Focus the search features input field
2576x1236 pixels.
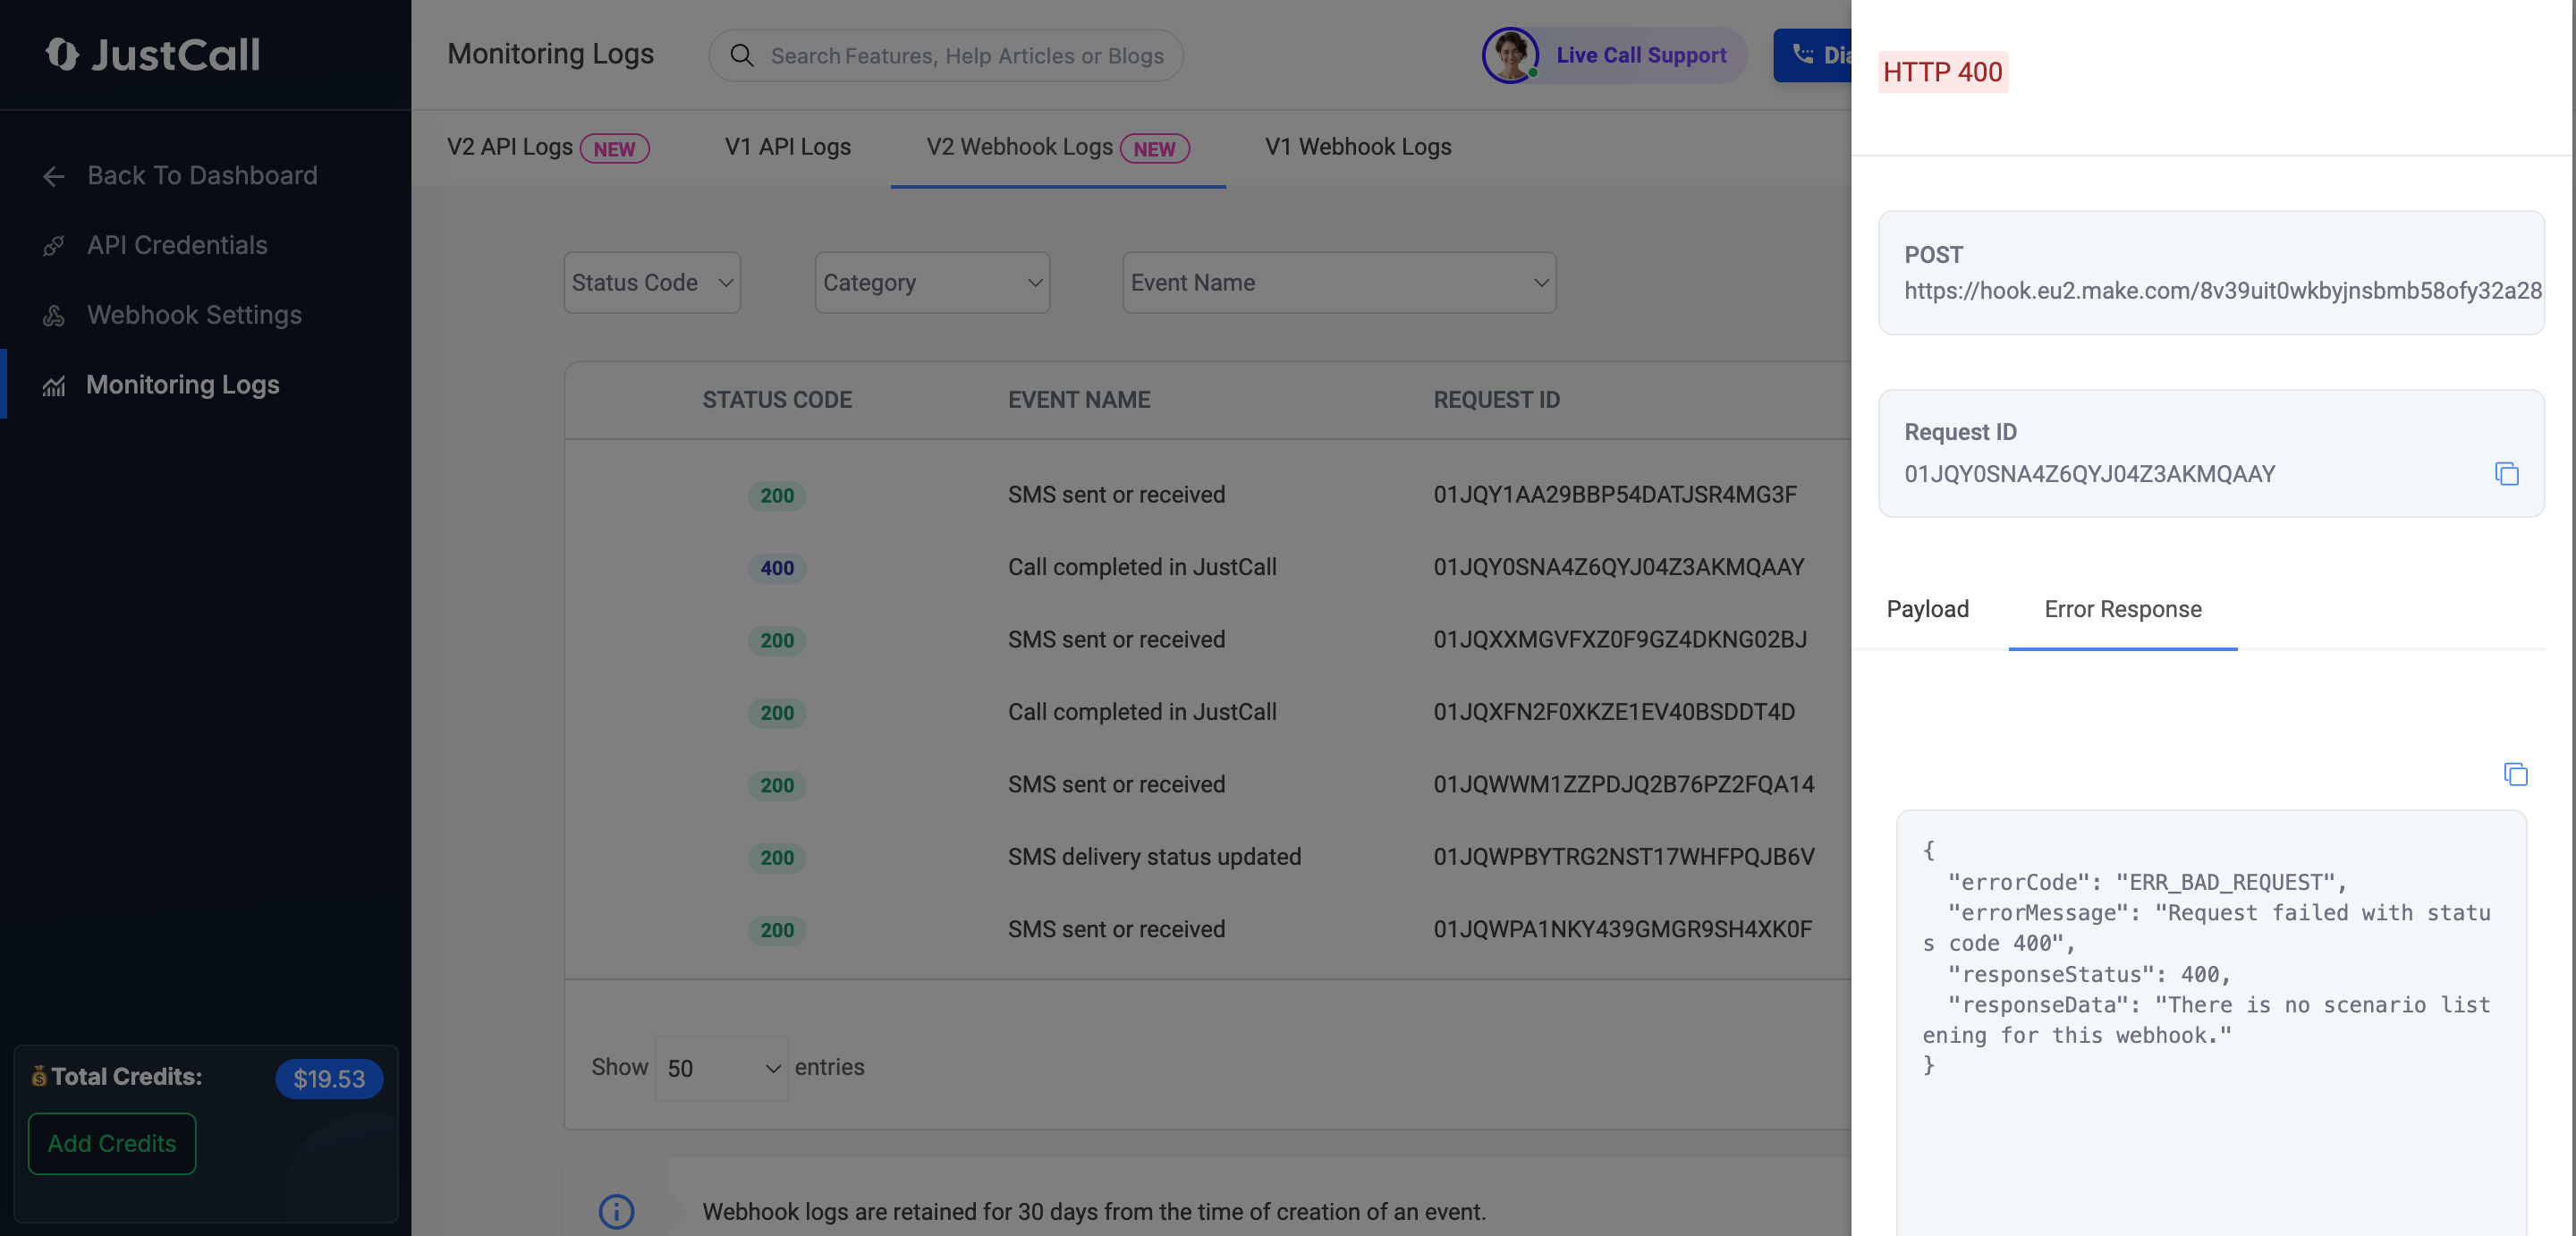pyautogui.click(x=966, y=56)
